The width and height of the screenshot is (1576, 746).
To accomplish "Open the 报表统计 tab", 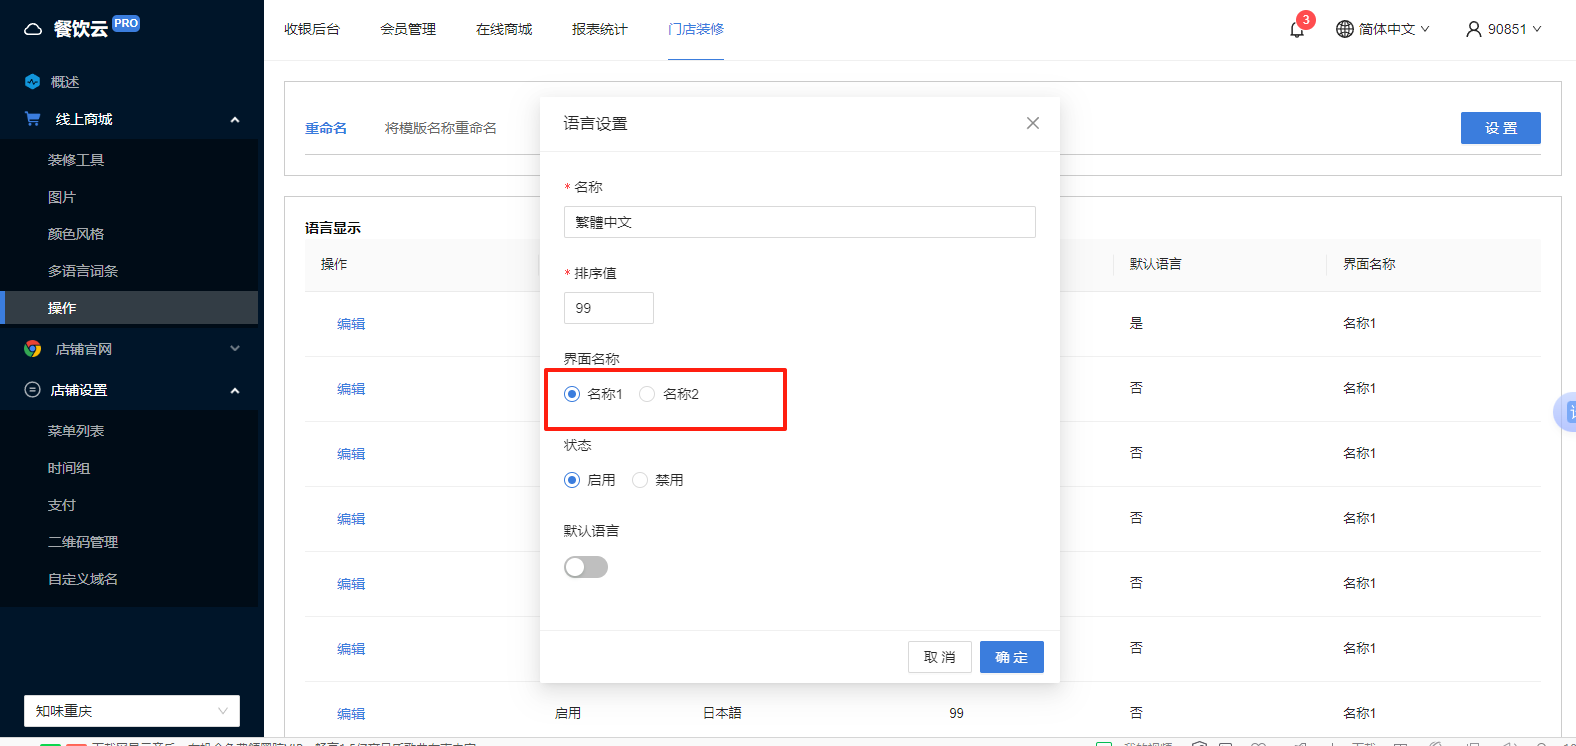I will pos(600,29).
